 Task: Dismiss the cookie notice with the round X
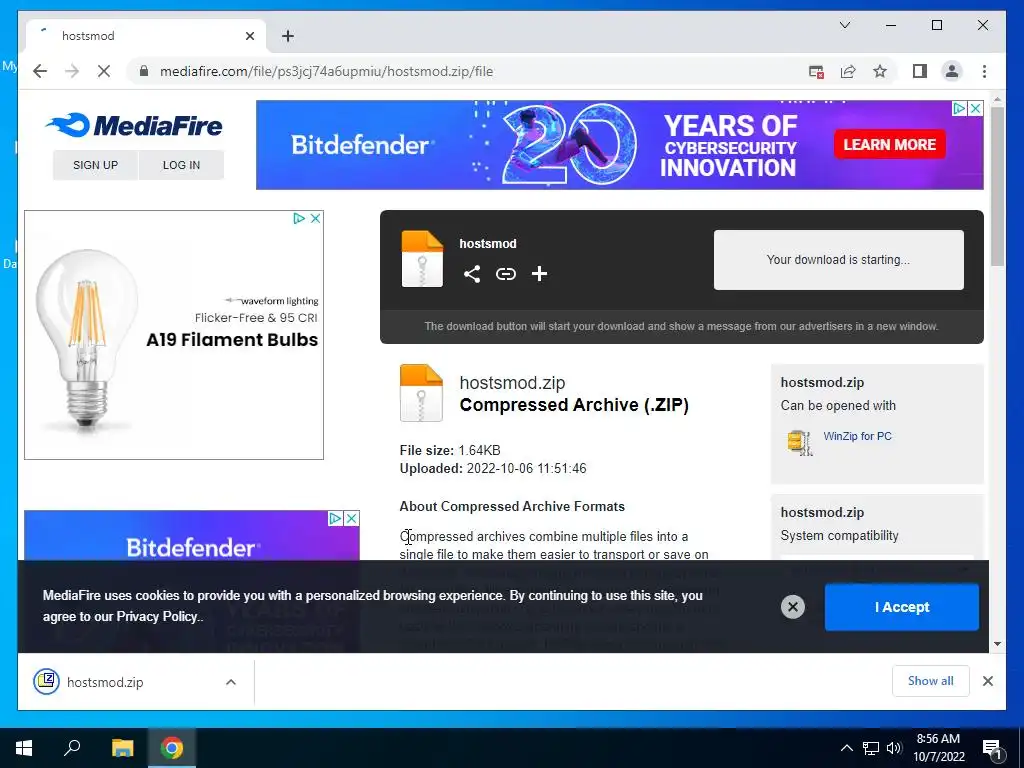point(792,607)
